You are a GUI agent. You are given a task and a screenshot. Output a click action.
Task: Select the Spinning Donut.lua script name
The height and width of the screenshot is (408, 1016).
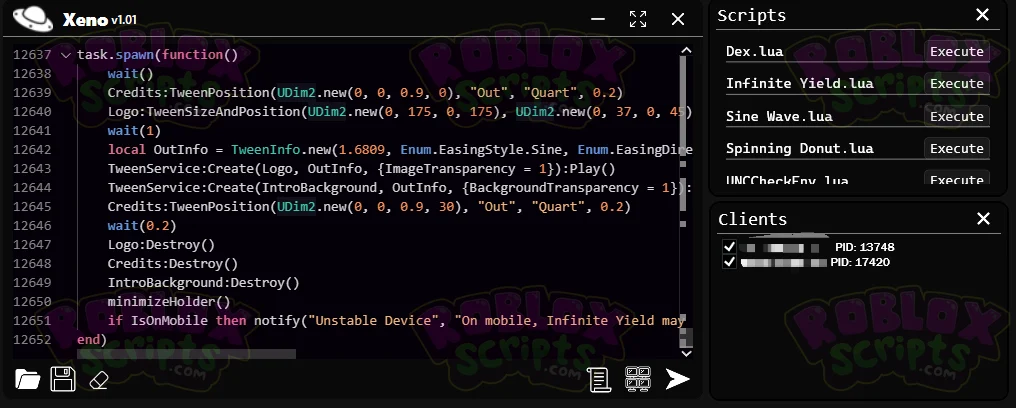point(800,148)
